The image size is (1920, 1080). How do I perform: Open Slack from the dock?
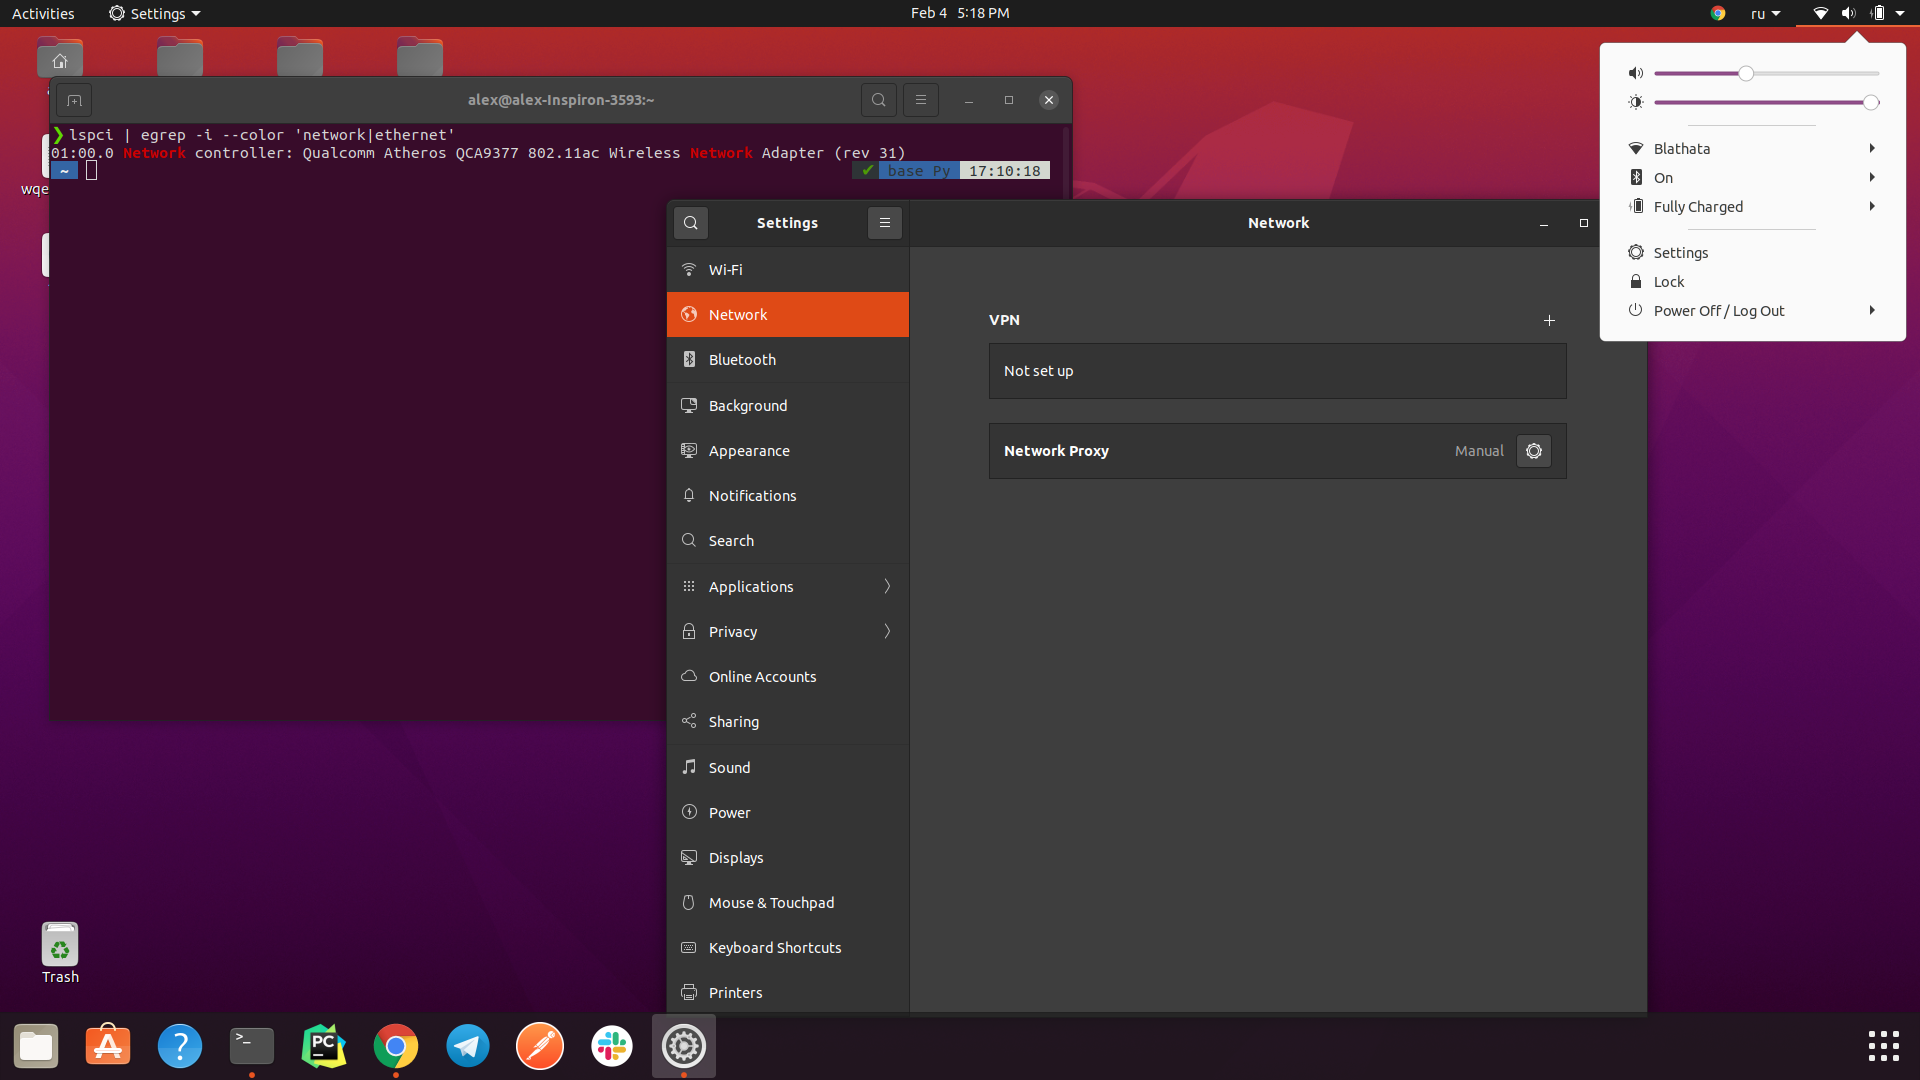click(612, 1046)
